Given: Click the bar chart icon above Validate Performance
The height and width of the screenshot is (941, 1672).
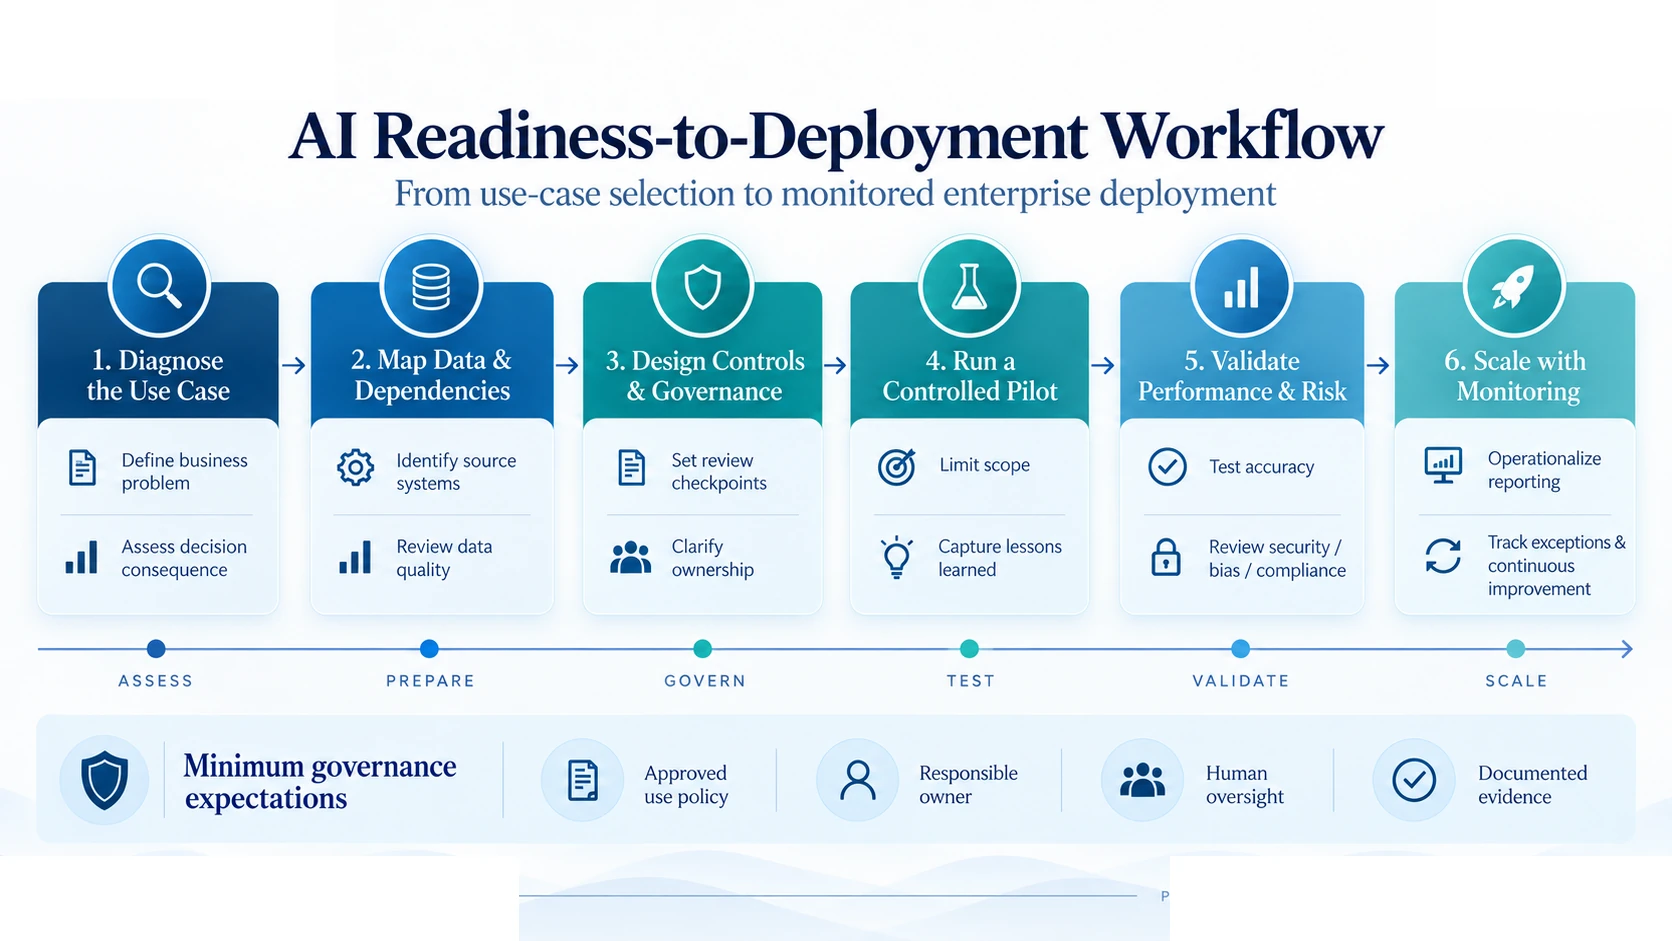Looking at the screenshot, I should (1241, 288).
